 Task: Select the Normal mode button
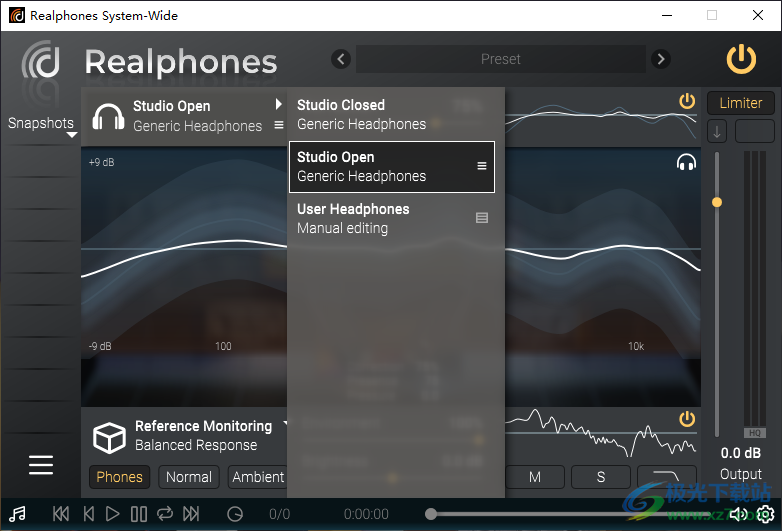189,477
